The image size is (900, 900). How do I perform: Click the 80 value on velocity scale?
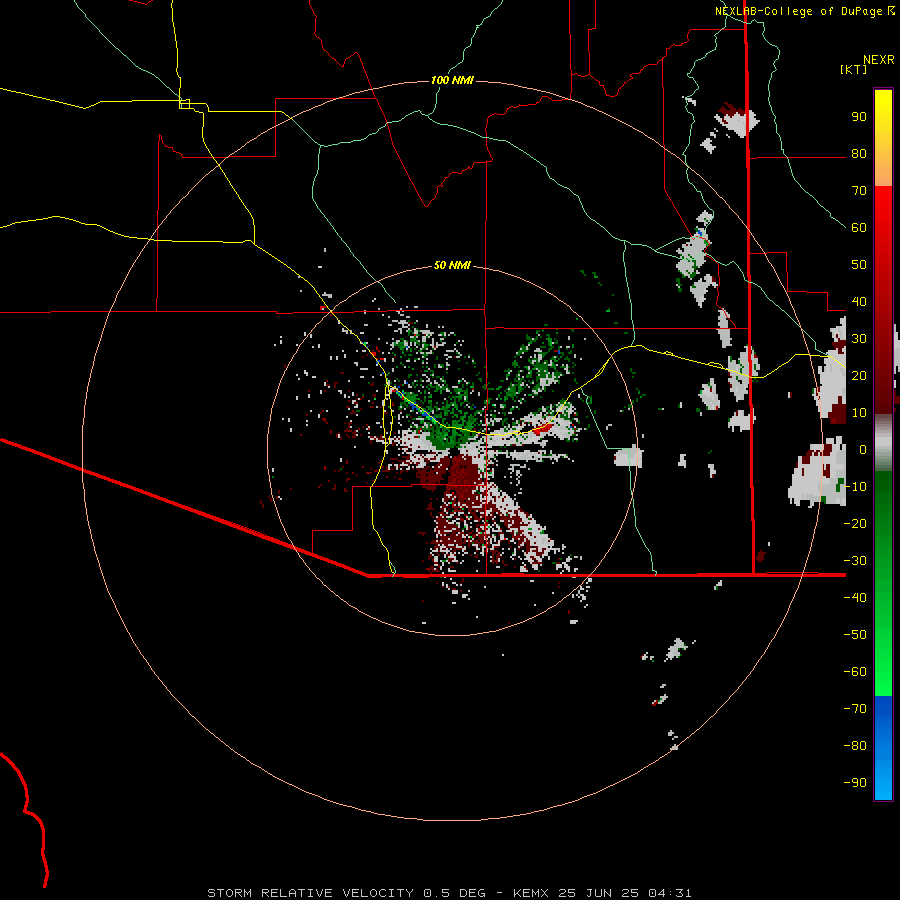[x=859, y=153]
